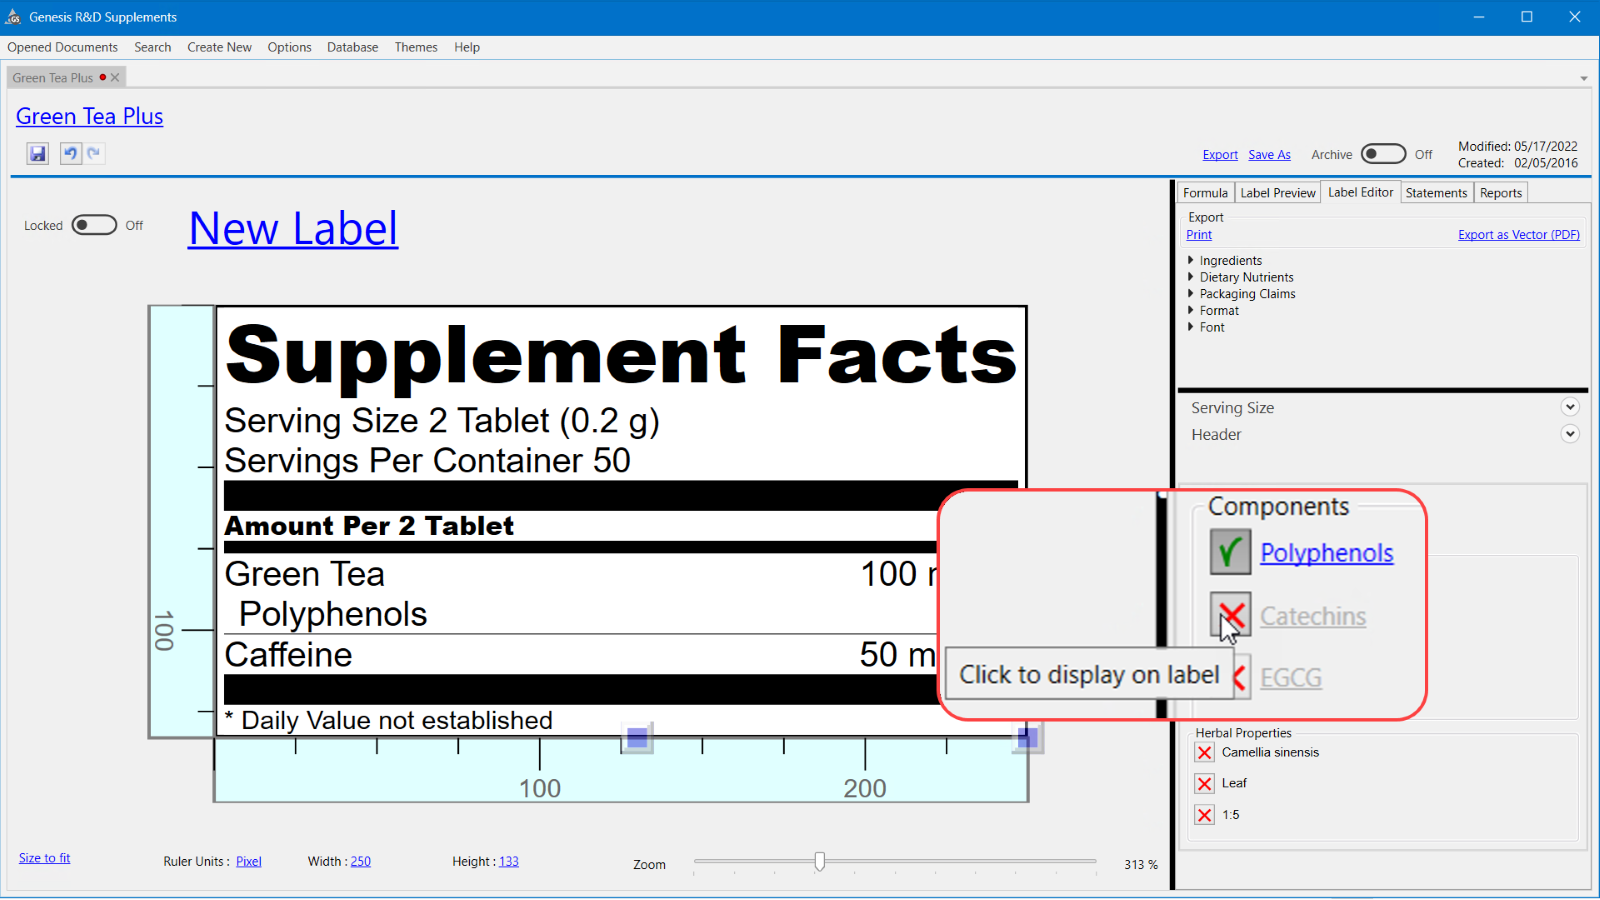Screen dimensions: 1600x900
Task: Click the Save document icon
Action: click(38, 153)
